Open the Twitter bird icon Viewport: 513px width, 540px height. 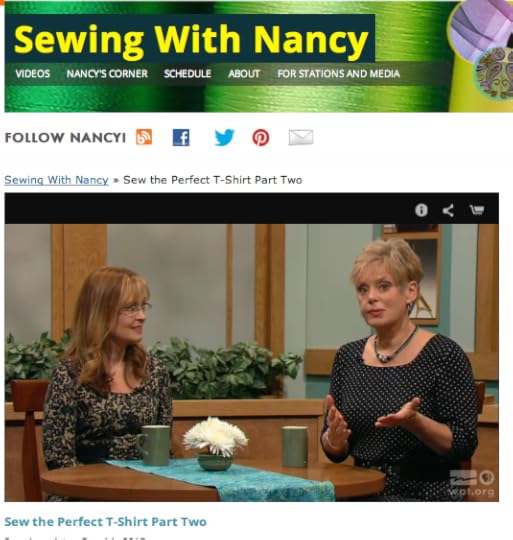(224, 137)
